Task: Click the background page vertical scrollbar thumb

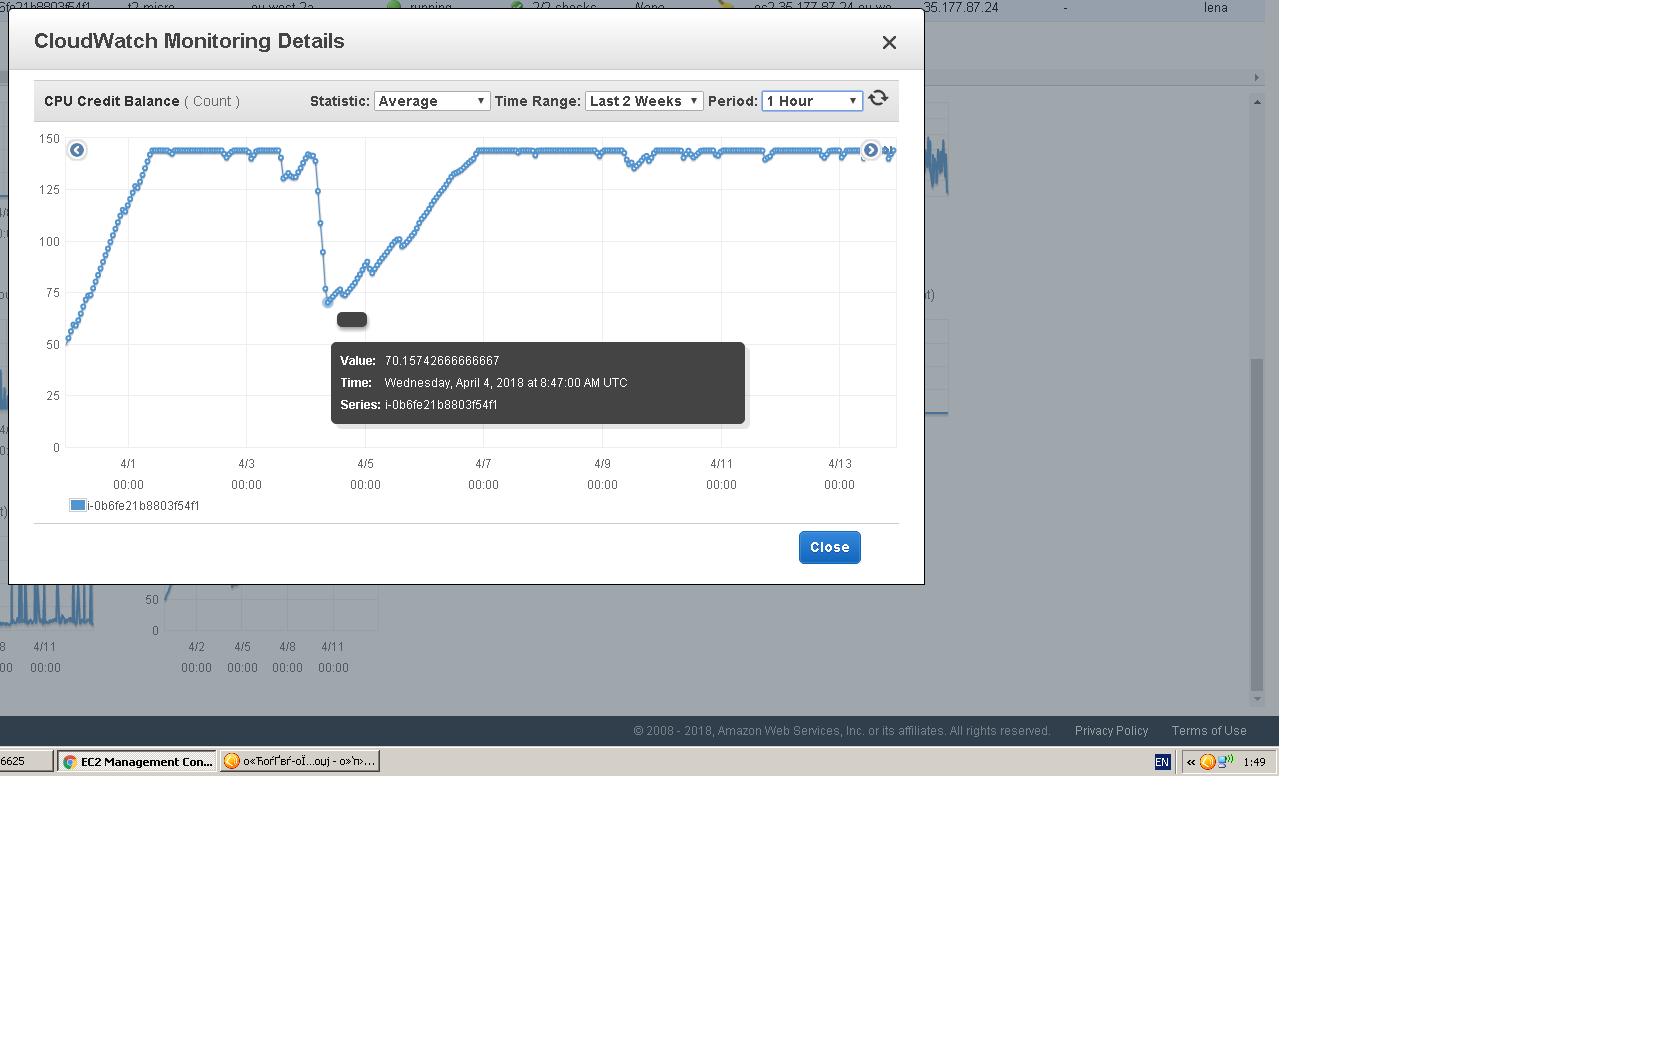Action: tap(1257, 525)
